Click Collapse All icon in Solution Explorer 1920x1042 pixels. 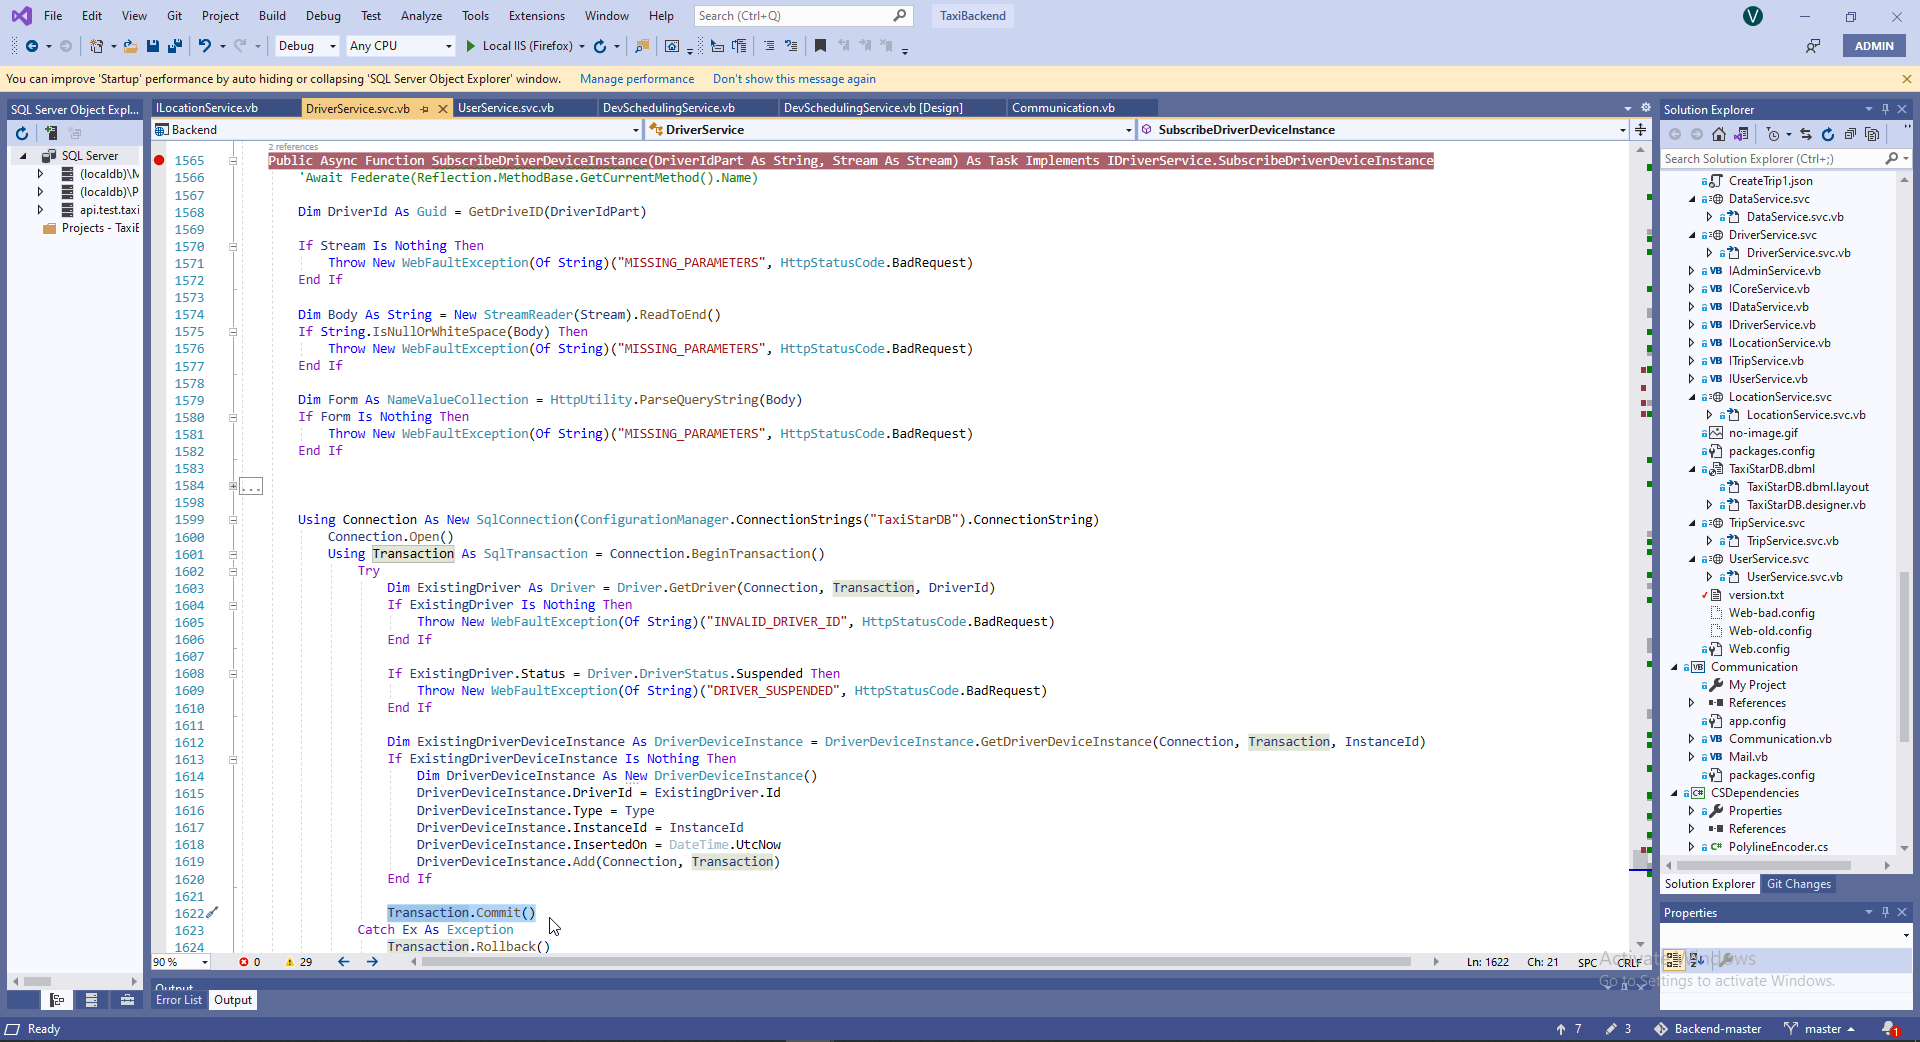coord(1850,134)
